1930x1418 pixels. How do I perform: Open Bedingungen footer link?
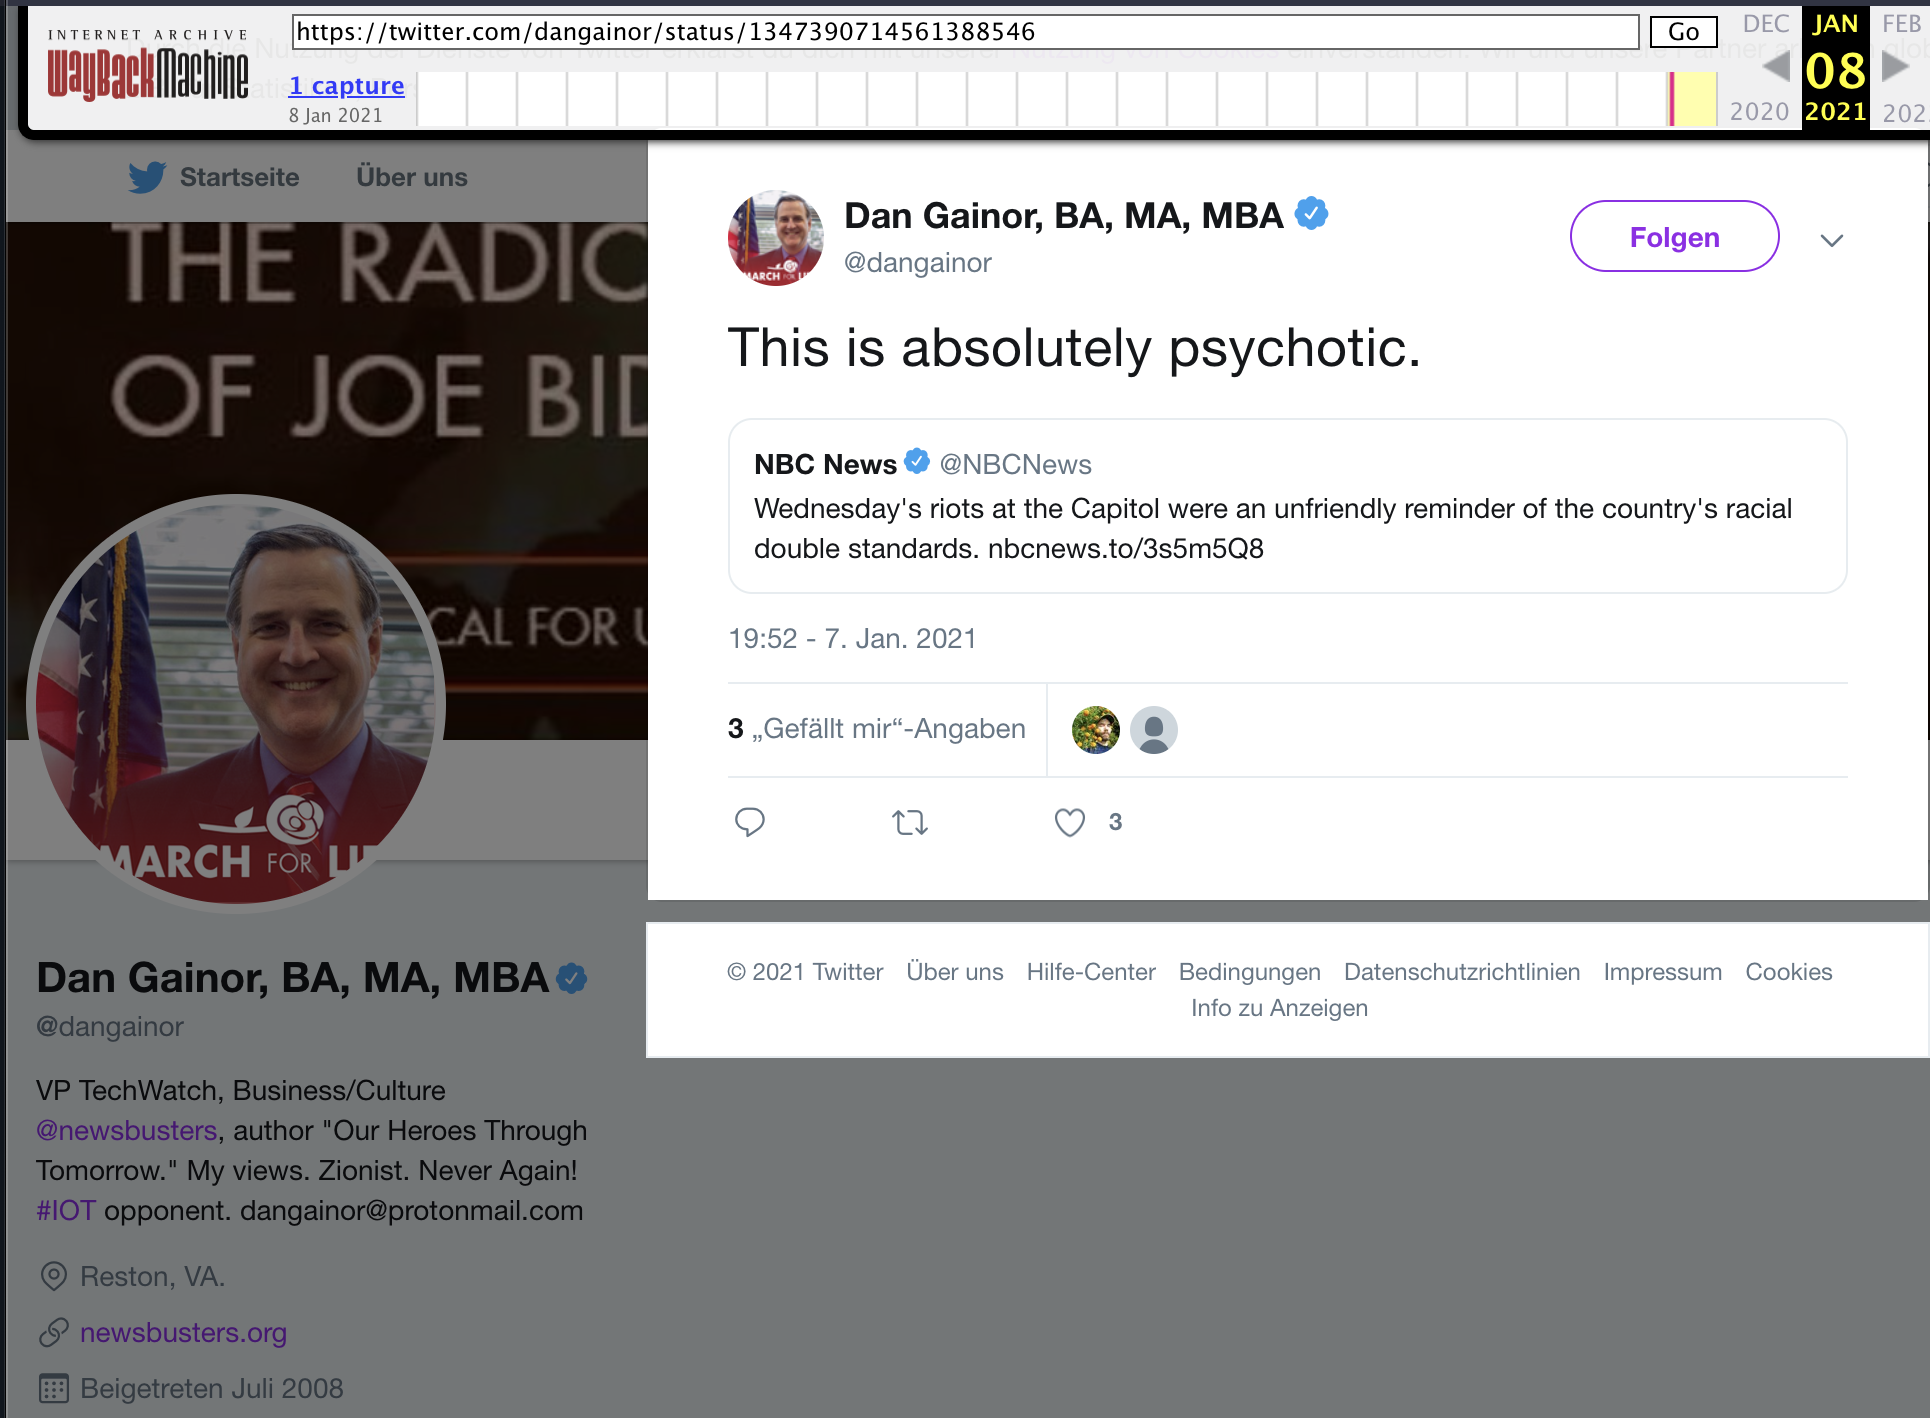click(1250, 972)
